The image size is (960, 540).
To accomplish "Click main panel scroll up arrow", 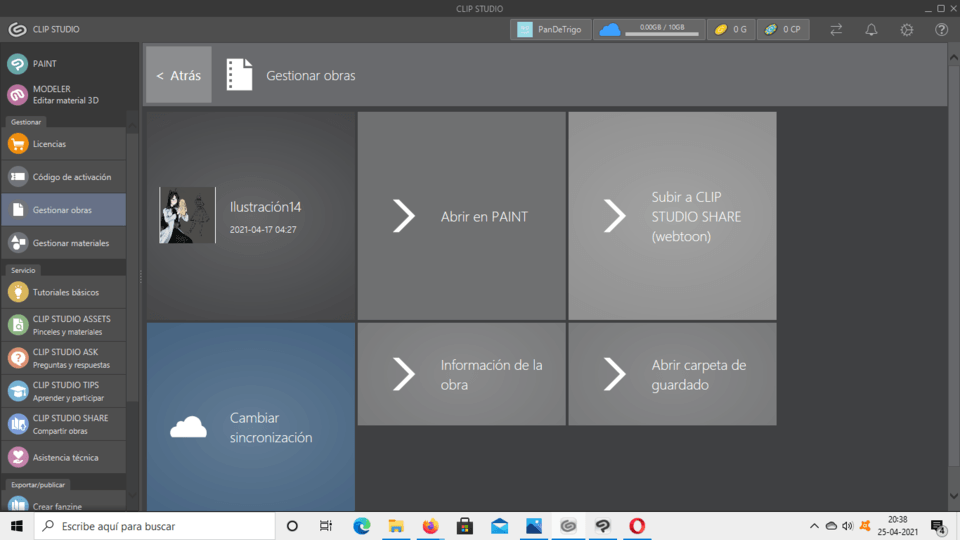I will [953, 58].
